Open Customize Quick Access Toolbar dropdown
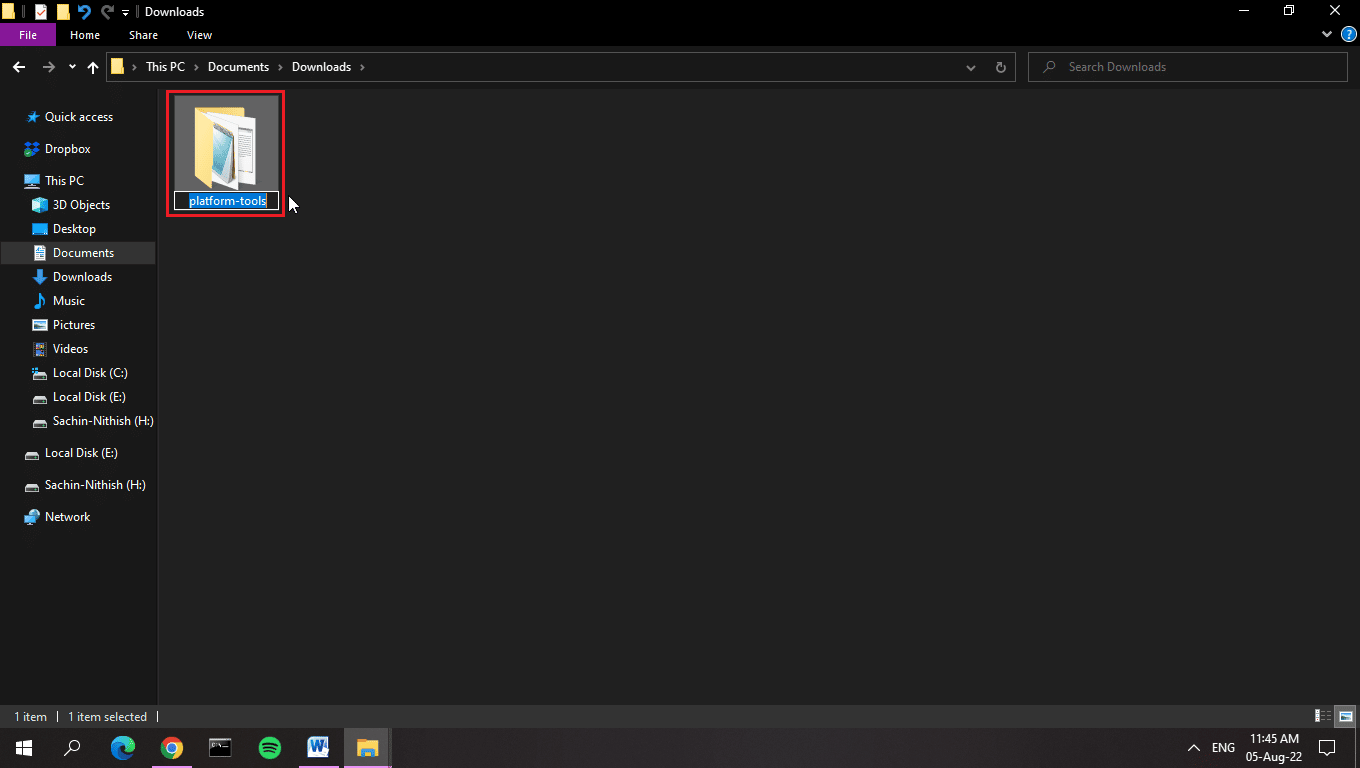The height and width of the screenshot is (768, 1360). [x=126, y=12]
